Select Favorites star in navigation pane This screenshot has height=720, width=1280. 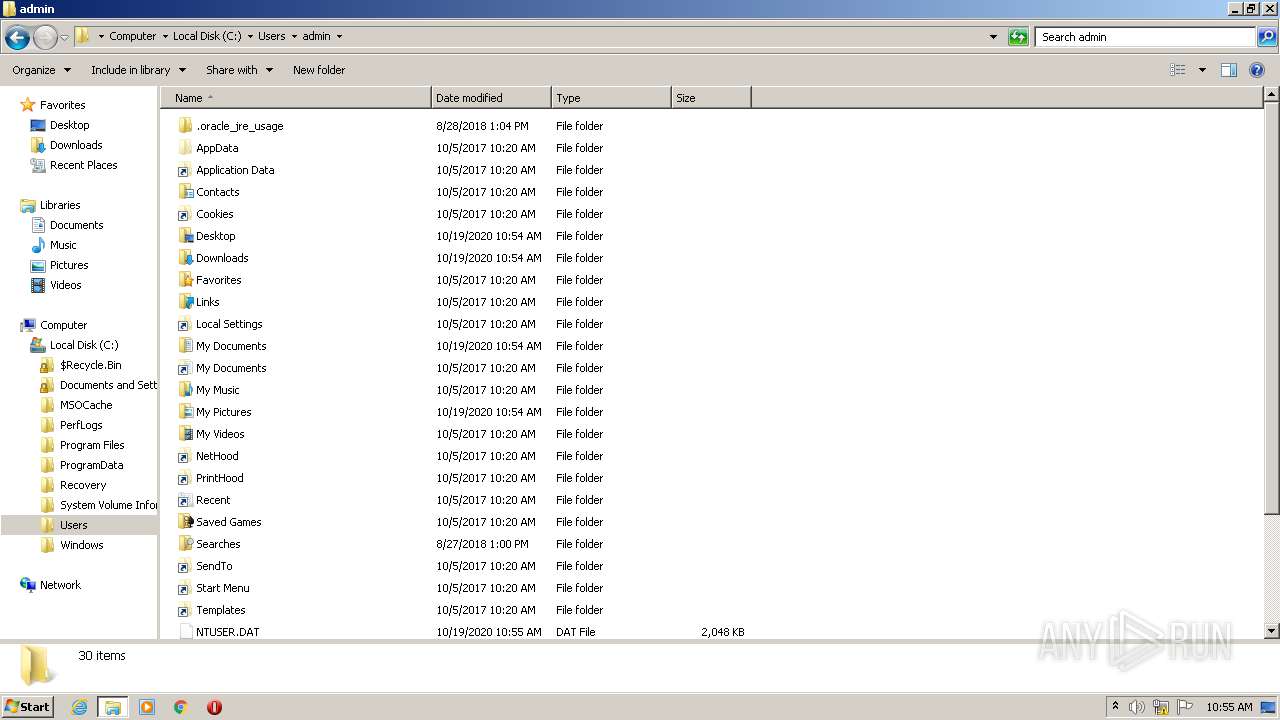click(x=28, y=105)
